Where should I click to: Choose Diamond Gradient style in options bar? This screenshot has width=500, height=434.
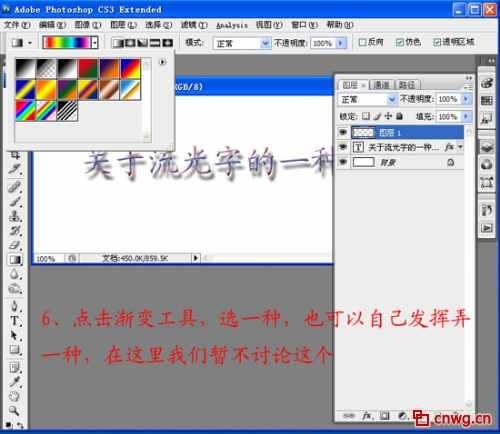coord(167,43)
